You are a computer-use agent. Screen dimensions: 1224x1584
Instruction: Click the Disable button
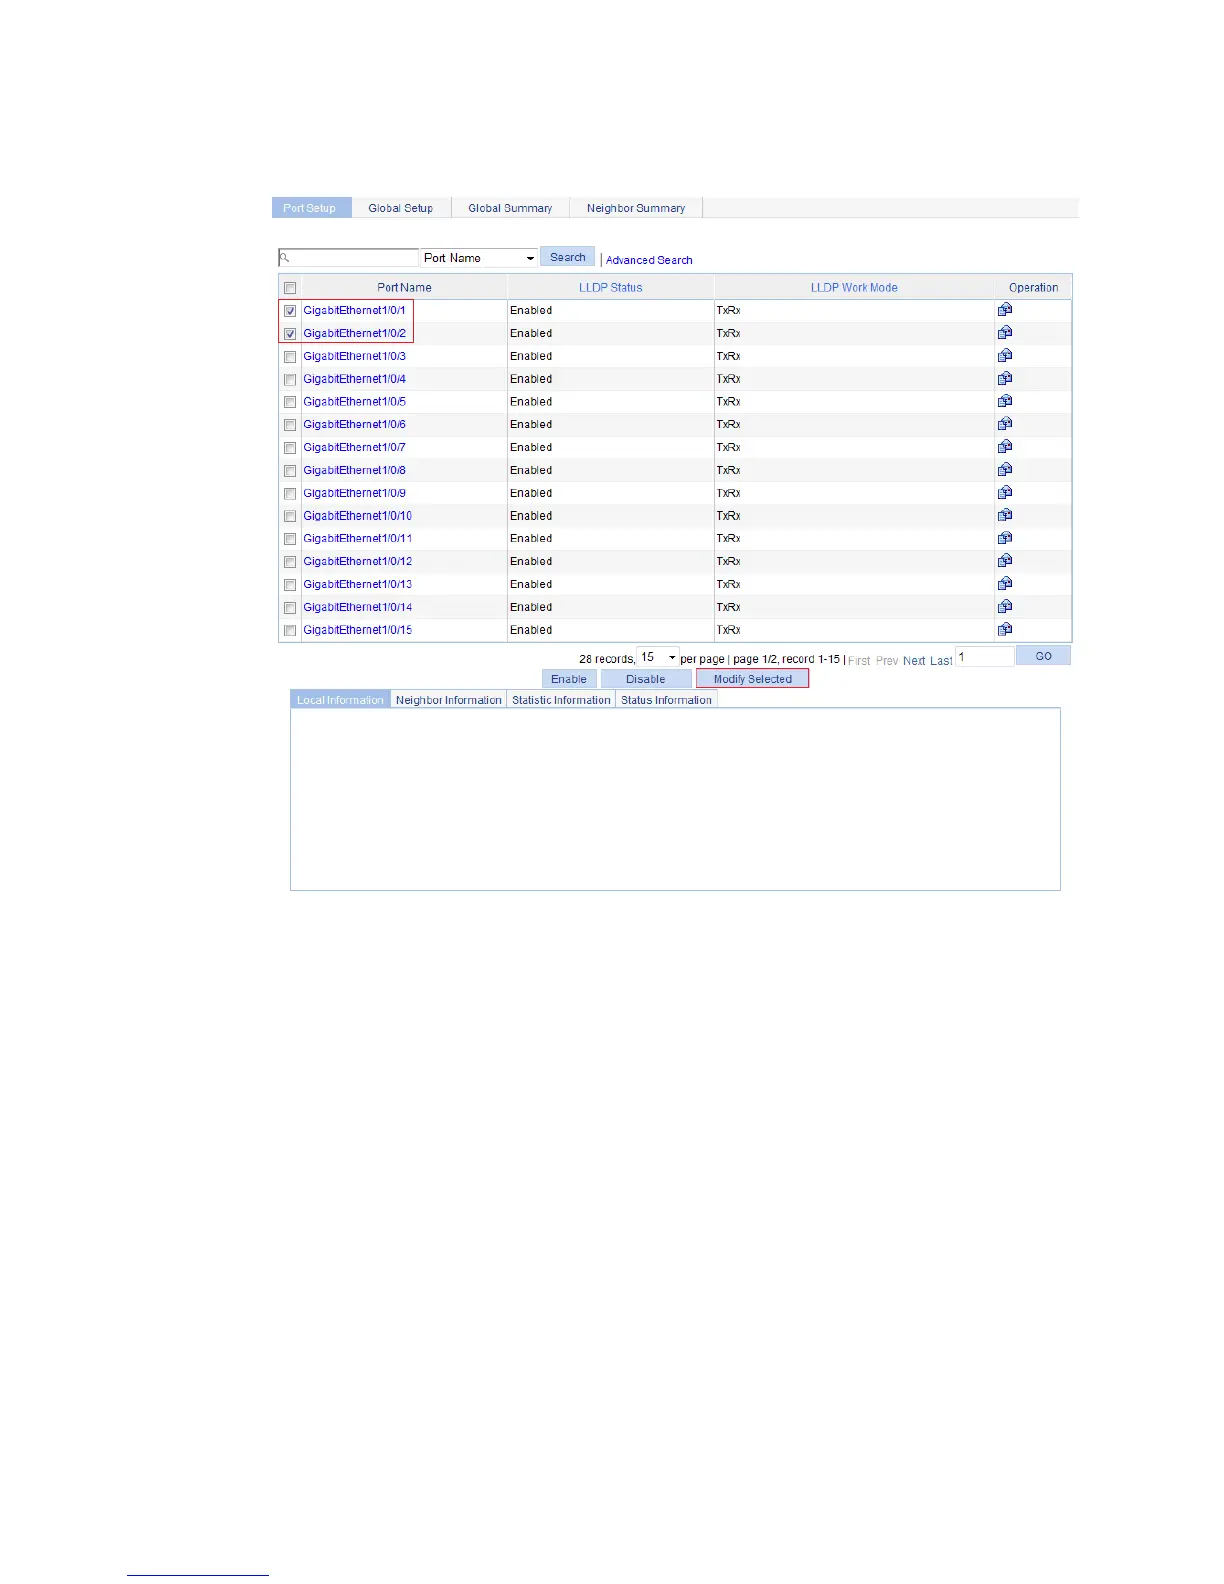point(646,679)
